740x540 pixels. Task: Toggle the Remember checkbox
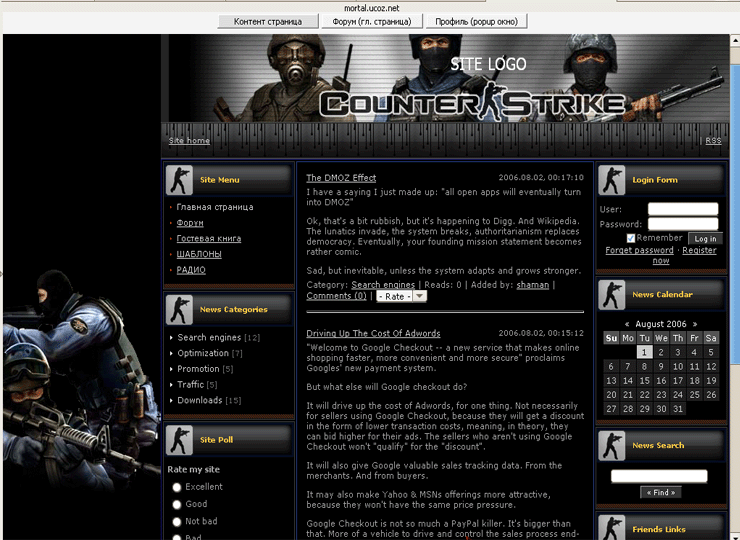click(x=631, y=238)
